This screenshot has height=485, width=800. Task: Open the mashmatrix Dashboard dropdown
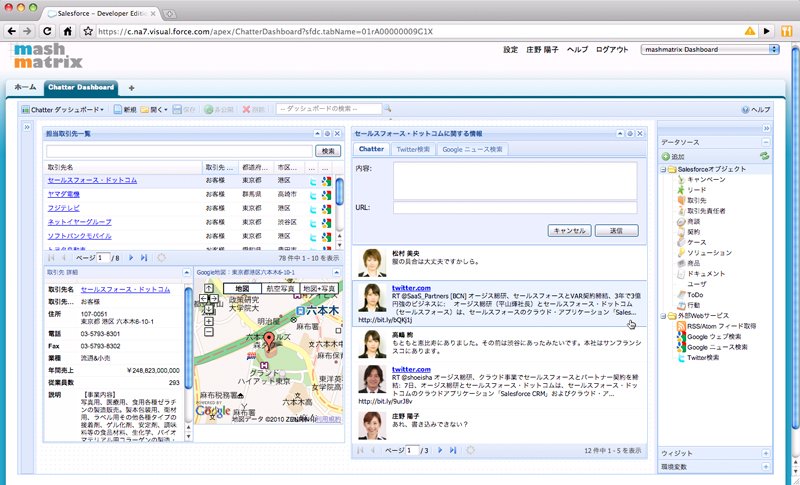[710, 49]
